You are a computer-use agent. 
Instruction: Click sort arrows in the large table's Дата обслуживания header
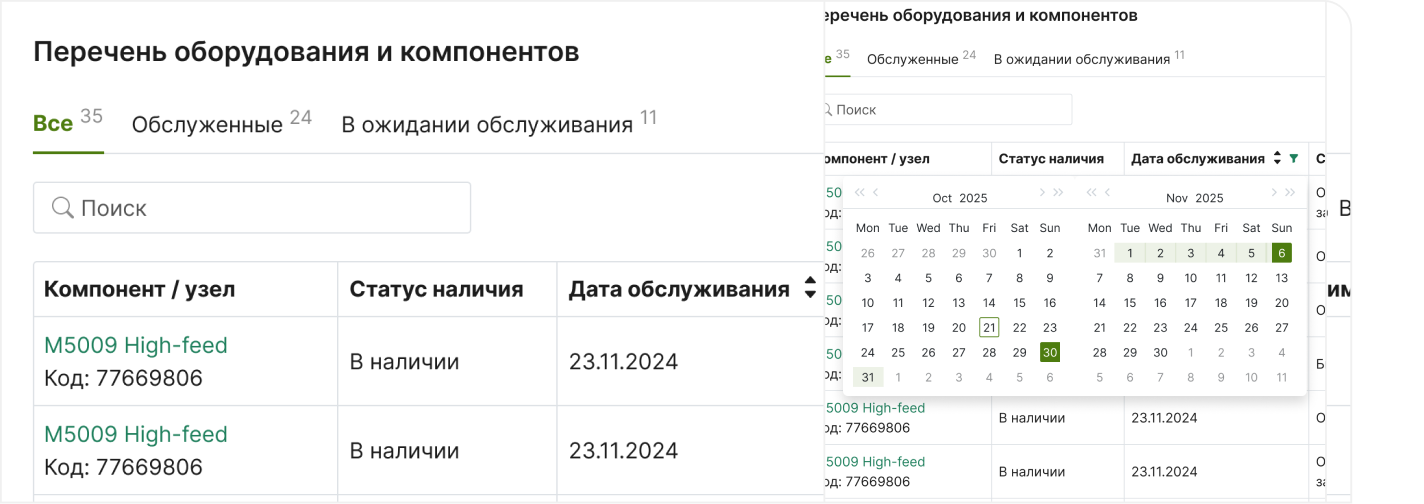coord(810,290)
